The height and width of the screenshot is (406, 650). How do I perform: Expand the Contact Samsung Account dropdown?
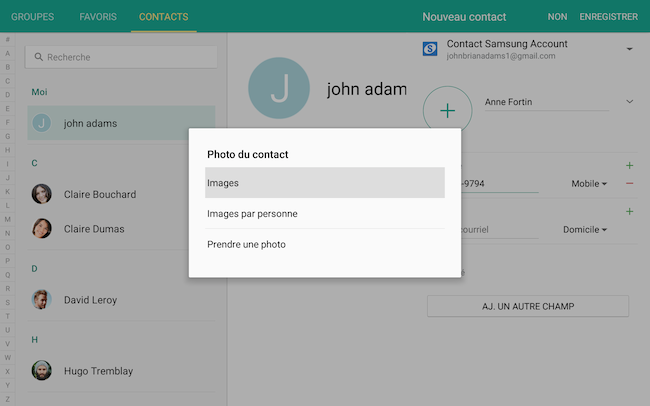(x=629, y=49)
